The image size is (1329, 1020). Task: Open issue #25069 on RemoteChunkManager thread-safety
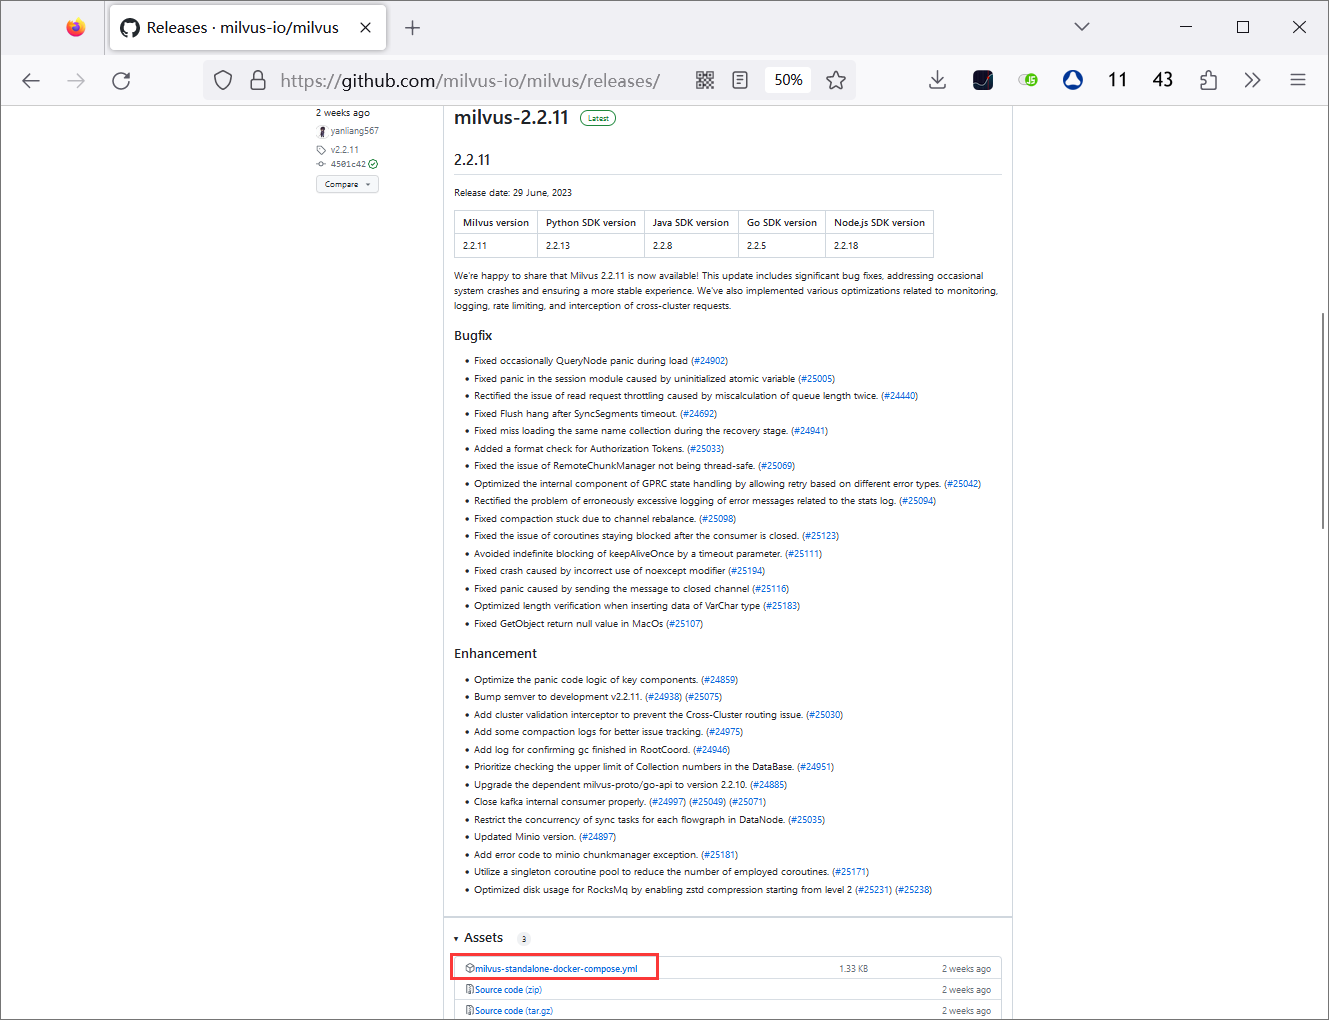(777, 466)
